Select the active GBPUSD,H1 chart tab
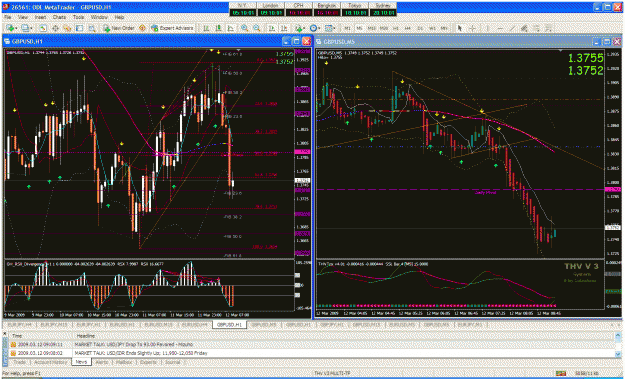625x379 pixels. [x=230, y=325]
